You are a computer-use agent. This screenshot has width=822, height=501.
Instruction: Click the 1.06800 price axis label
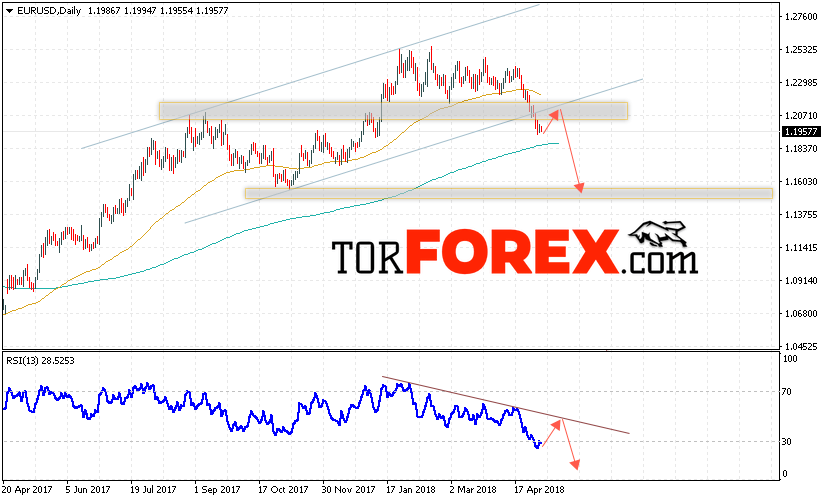pos(801,314)
